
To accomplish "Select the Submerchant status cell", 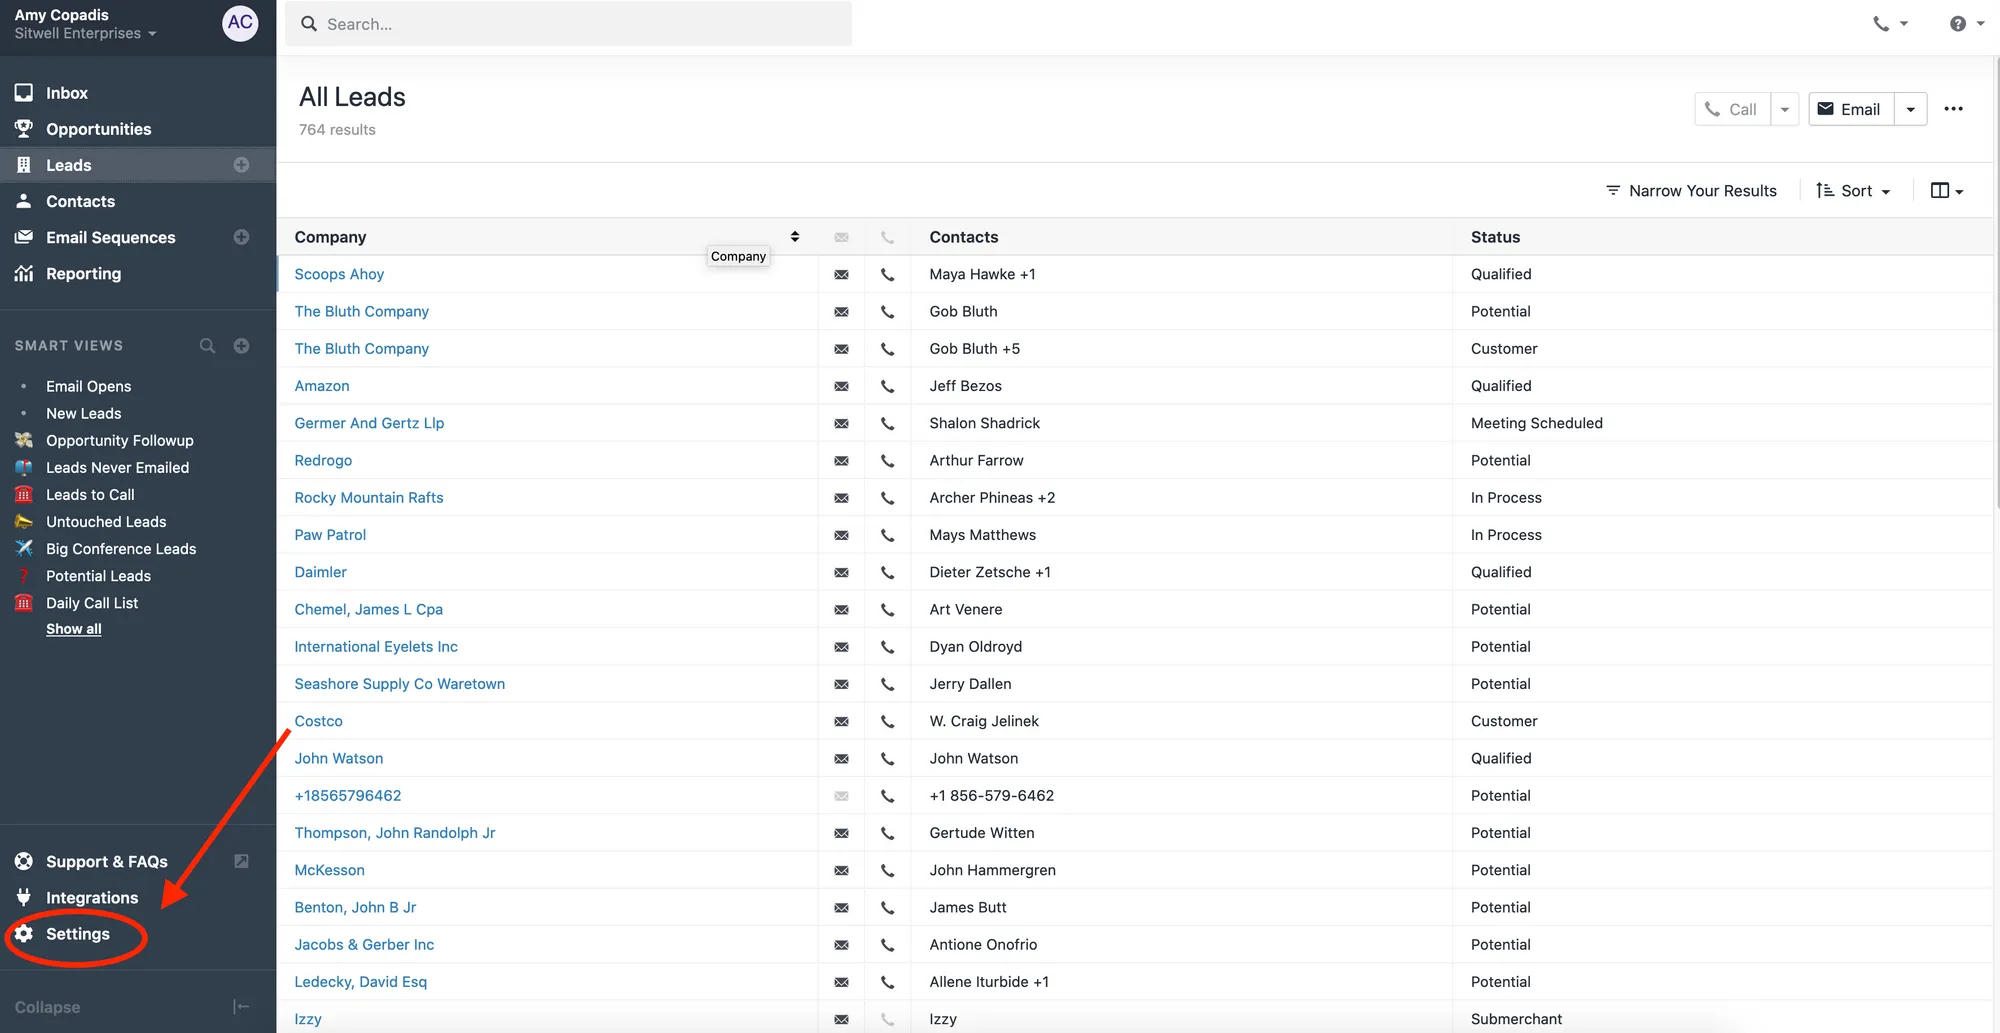I will coord(1722,1019).
